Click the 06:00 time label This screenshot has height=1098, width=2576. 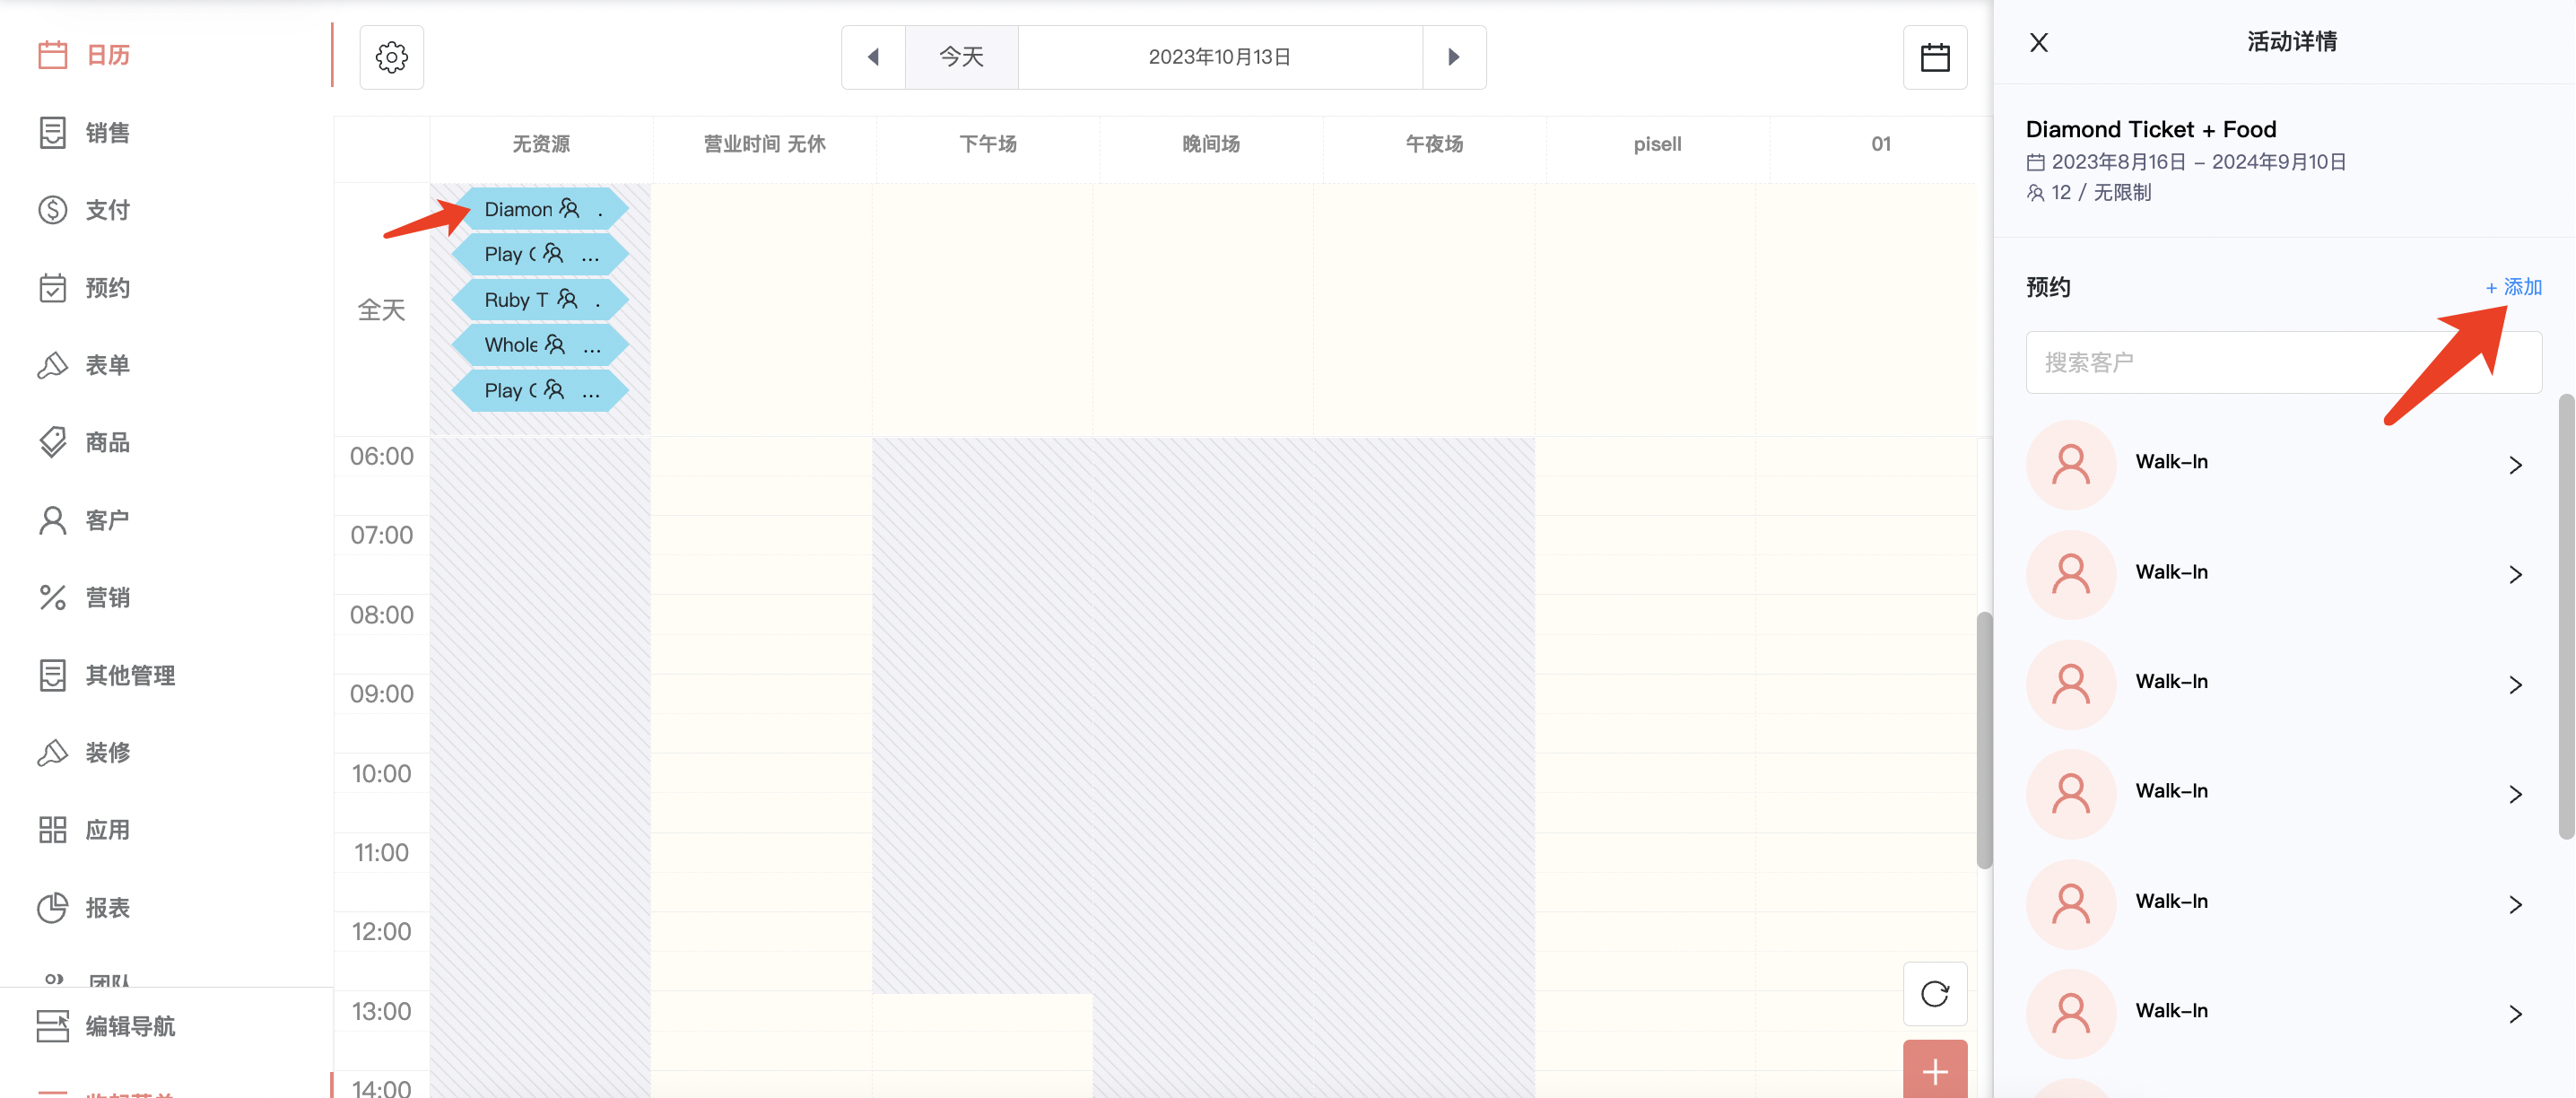click(381, 456)
